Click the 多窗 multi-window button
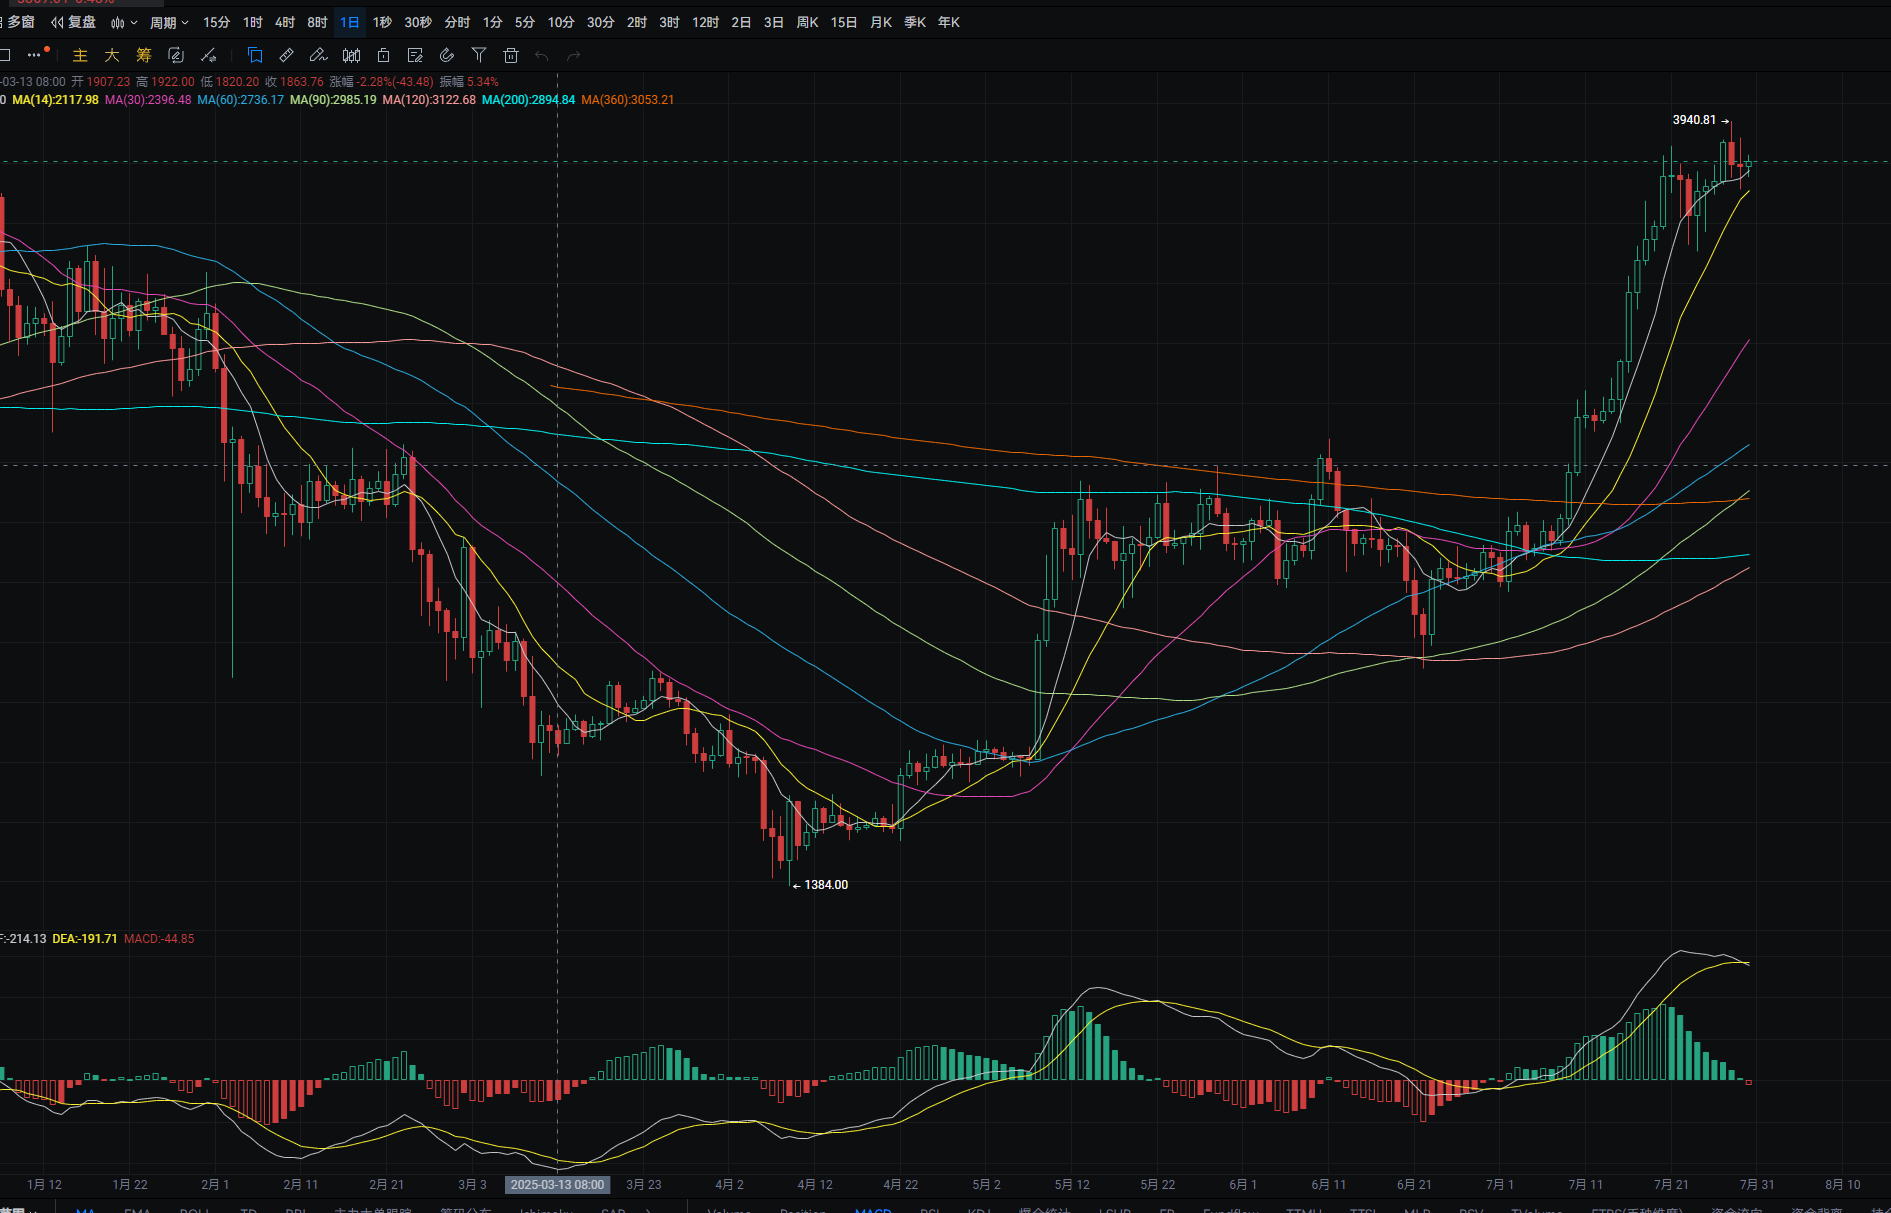Viewport: 1891px width, 1213px height. click(18, 22)
